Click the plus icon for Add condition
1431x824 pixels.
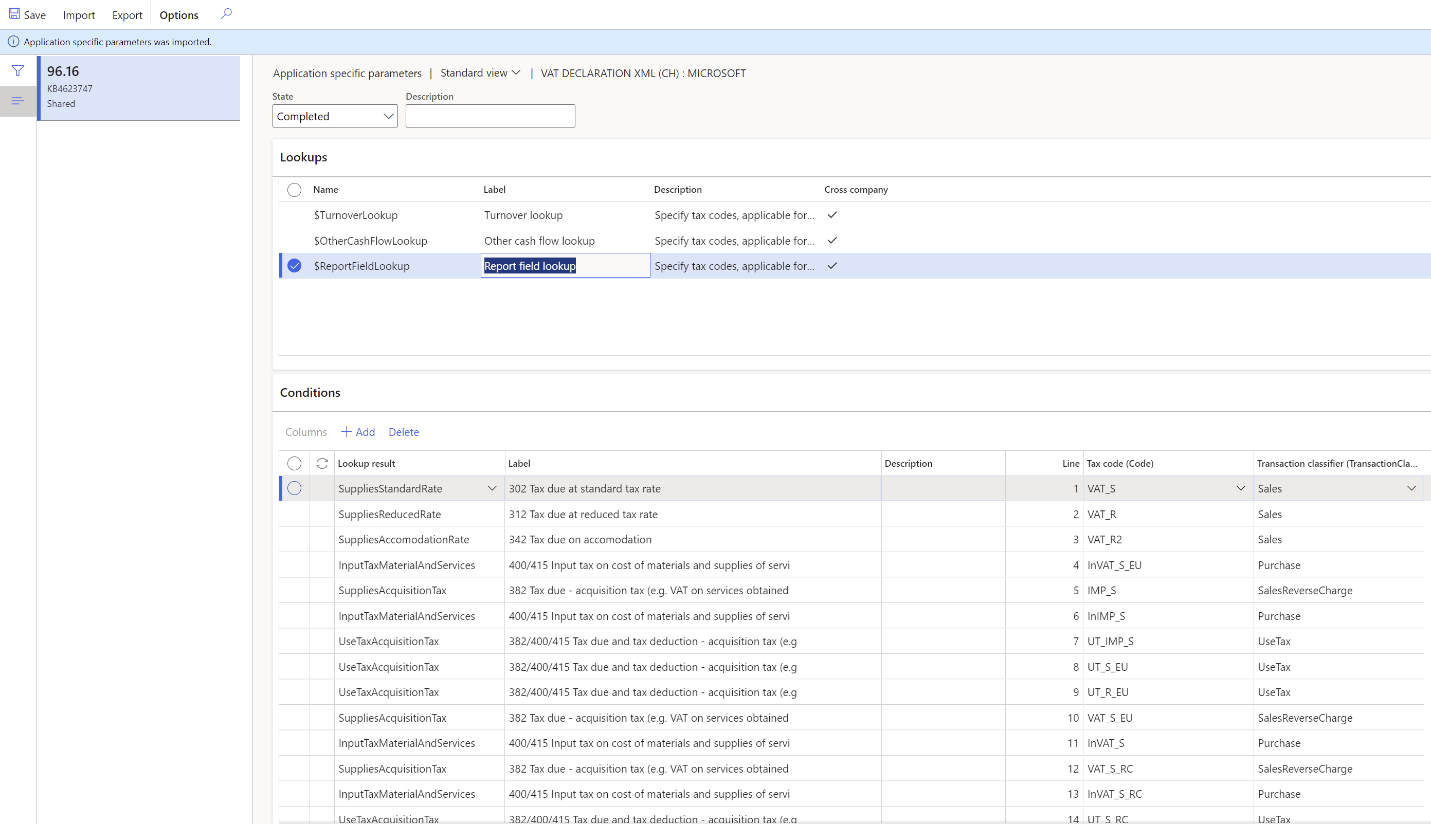click(x=347, y=432)
